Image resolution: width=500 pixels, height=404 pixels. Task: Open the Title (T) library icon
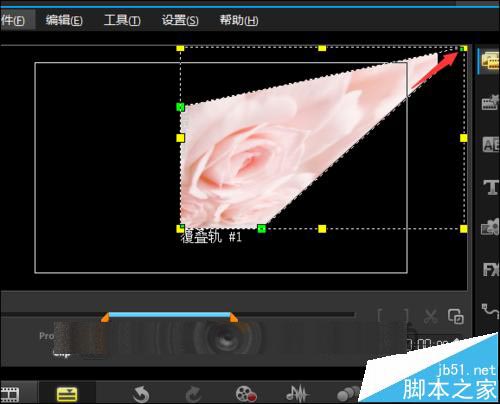[491, 187]
